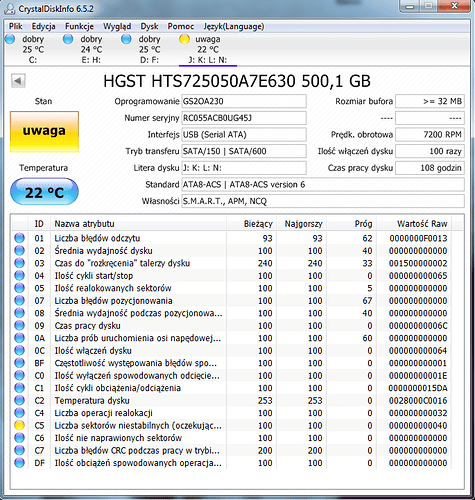Click raw value 0000000015DA

[418, 388]
